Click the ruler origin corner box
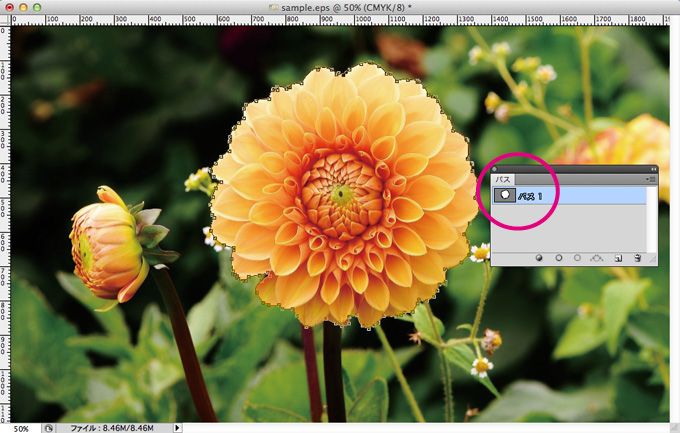The image size is (680, 433). tap(5, 20)
